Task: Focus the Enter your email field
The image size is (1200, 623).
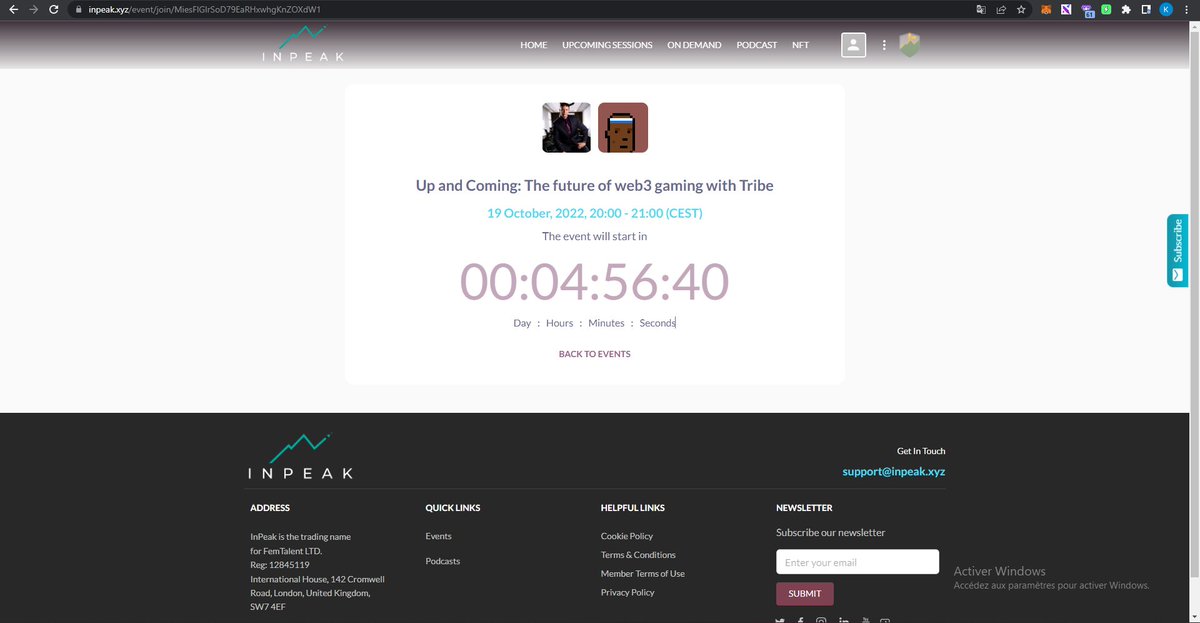Action: [x=858, y=562]
